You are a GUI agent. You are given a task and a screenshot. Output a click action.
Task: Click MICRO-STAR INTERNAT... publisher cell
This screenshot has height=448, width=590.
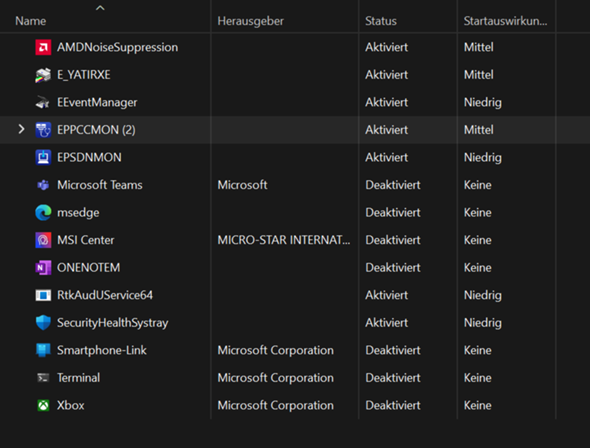(284, 240)
